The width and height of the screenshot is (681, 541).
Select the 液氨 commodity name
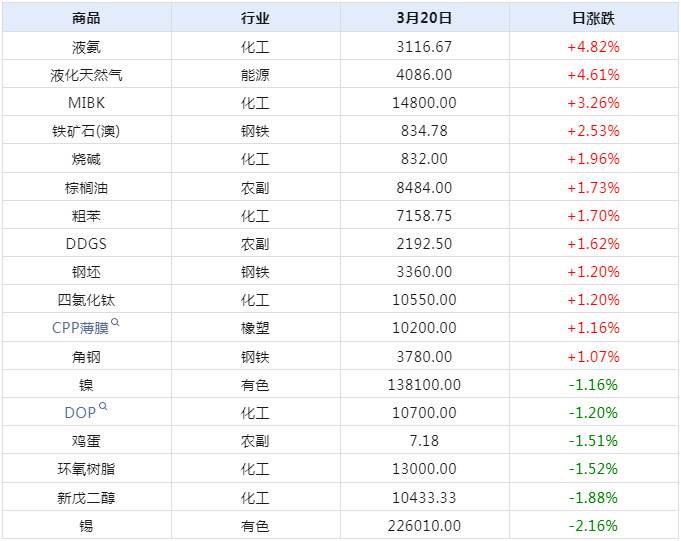87,46
